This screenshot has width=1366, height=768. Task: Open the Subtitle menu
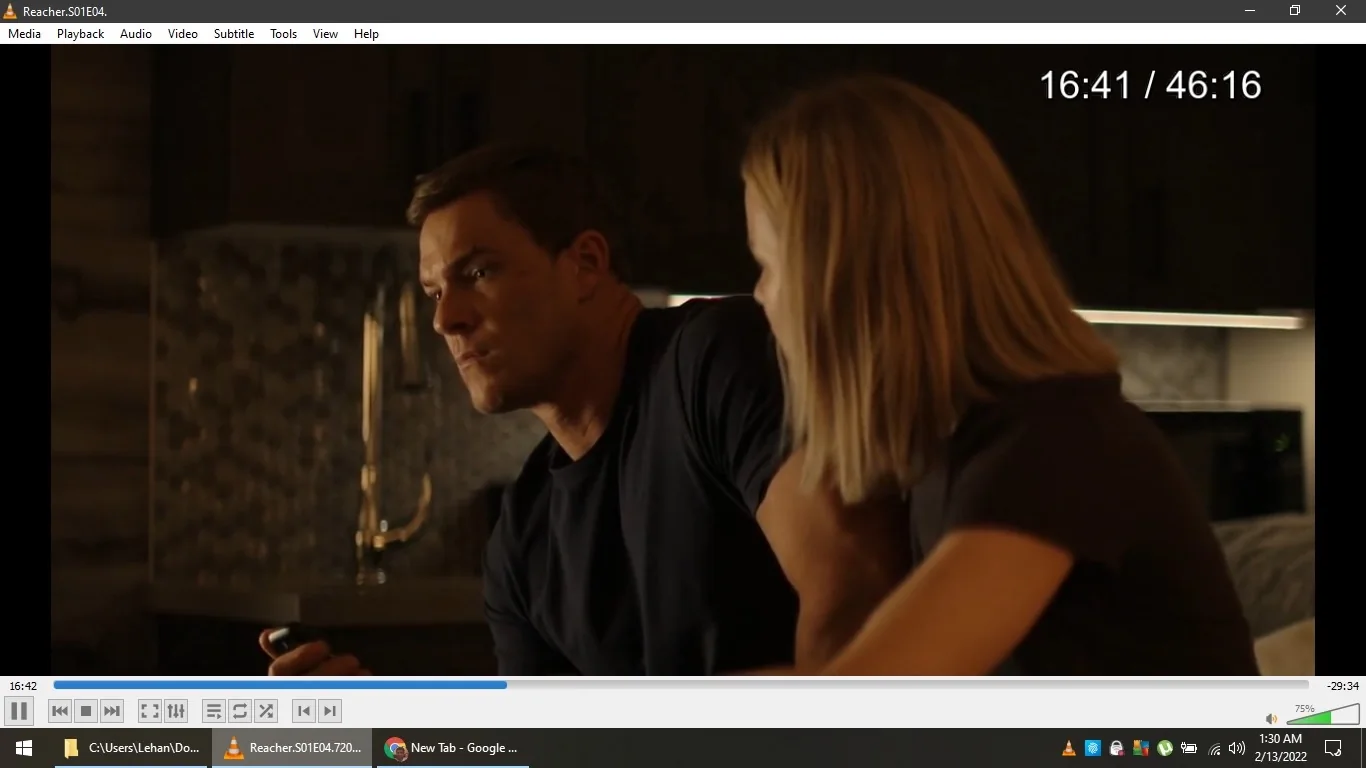pos(234,34)
